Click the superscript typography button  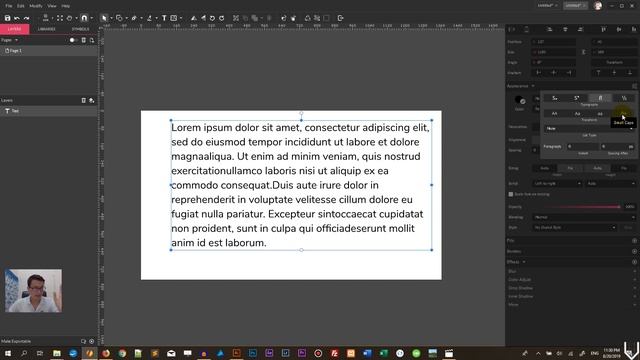[577, 98]
